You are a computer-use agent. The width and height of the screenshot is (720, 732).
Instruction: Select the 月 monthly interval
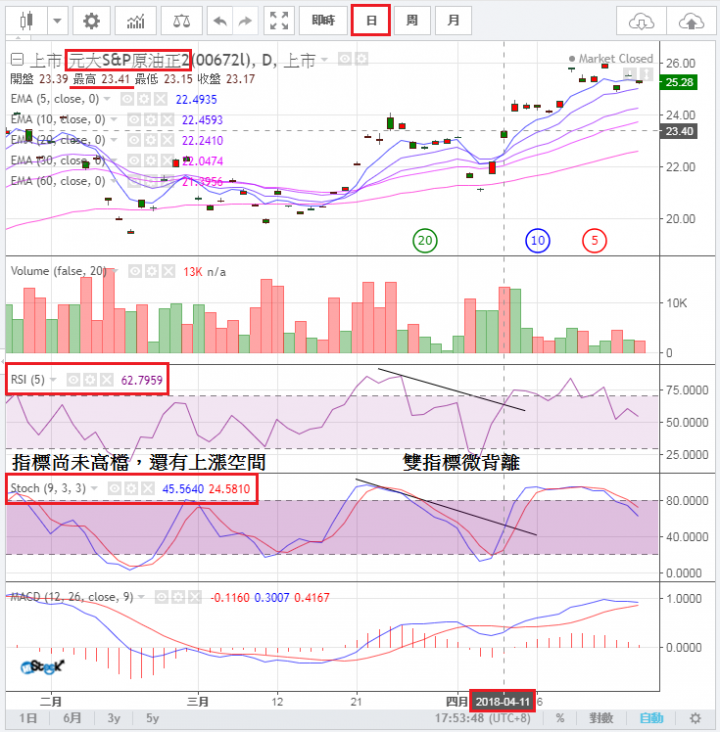[x=453, y=21]
